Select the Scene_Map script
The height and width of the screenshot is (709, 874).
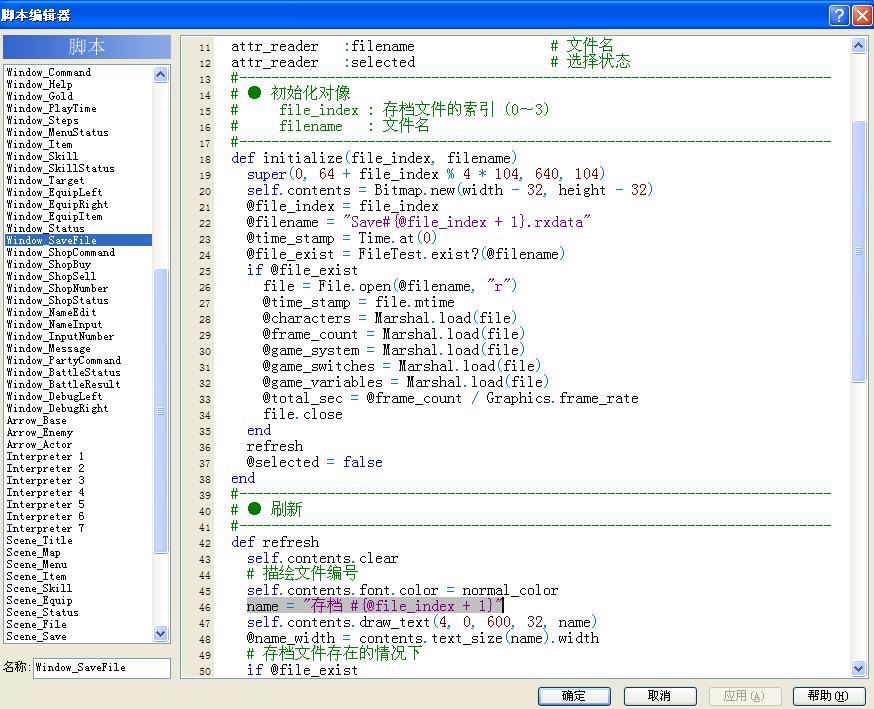(x=33, y=552)
